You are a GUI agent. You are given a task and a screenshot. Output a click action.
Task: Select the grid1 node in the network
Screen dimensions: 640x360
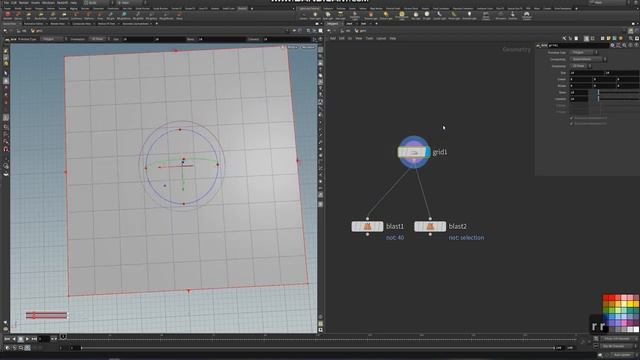(413, 152)
